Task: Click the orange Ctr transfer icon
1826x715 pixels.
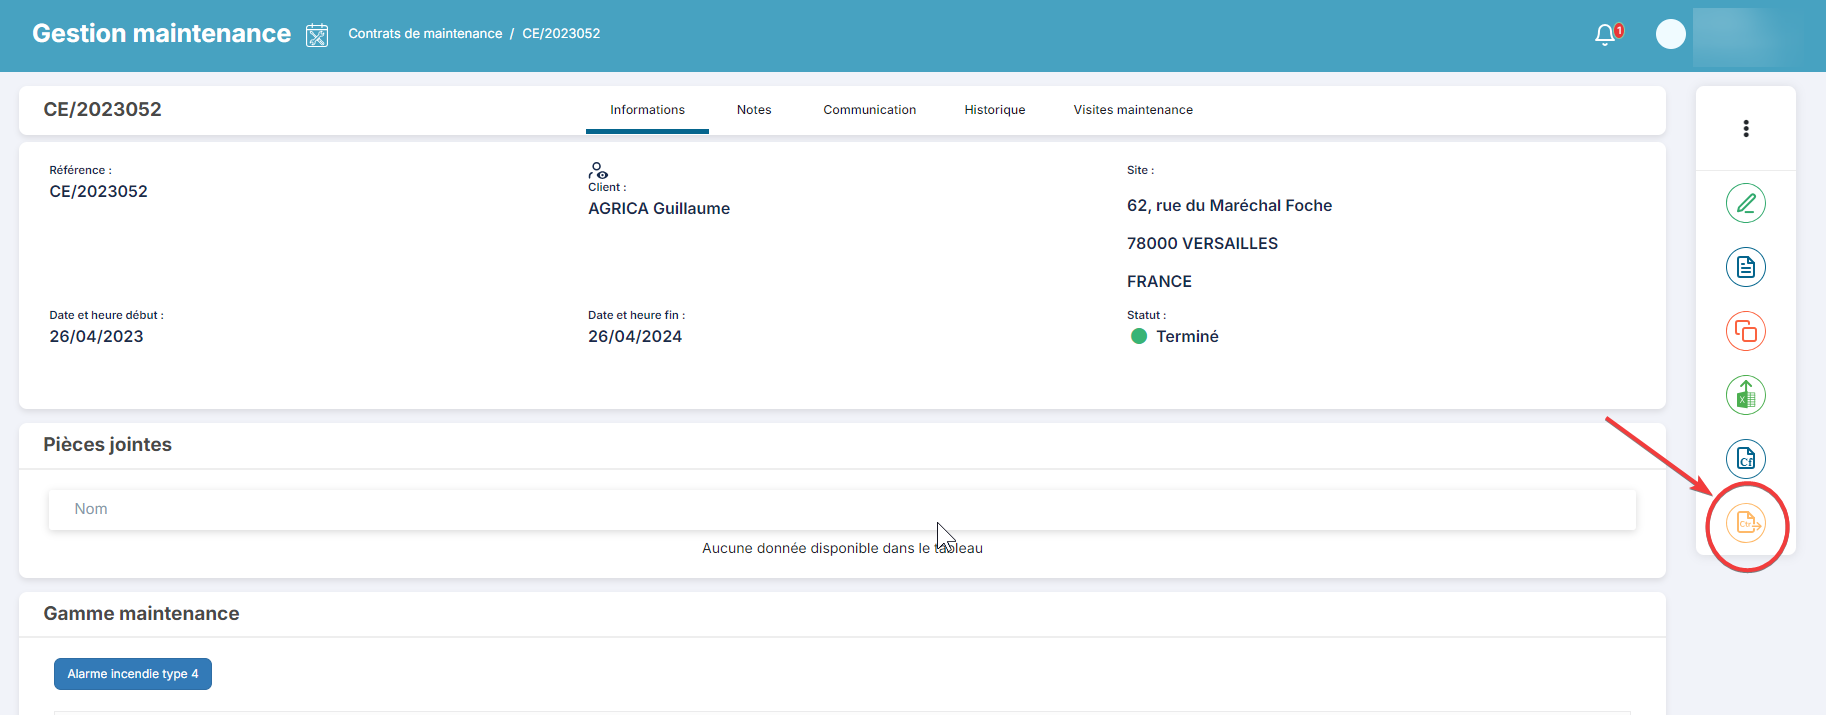Action: tap(1746, 523)
